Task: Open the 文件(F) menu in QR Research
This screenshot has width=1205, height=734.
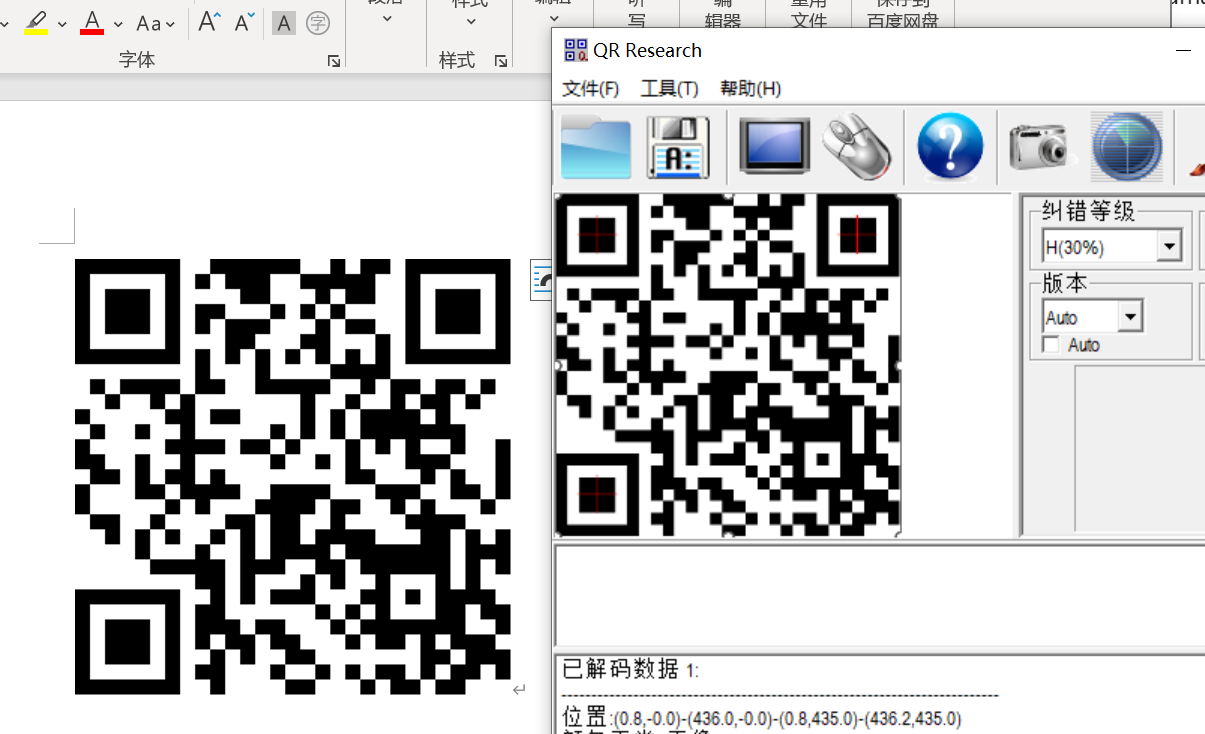Action: coord(590,89)
